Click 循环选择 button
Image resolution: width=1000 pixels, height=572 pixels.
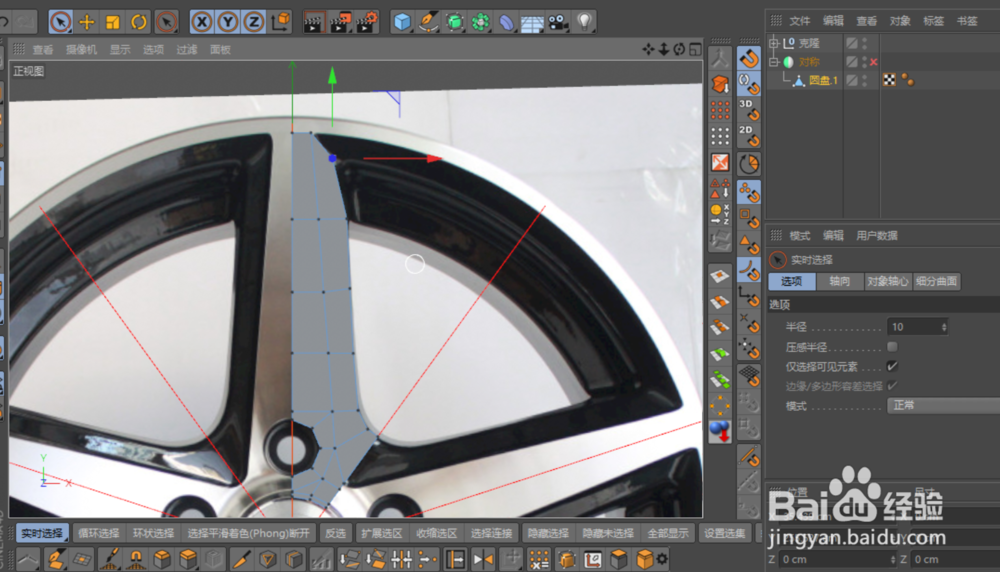point(99,533)
